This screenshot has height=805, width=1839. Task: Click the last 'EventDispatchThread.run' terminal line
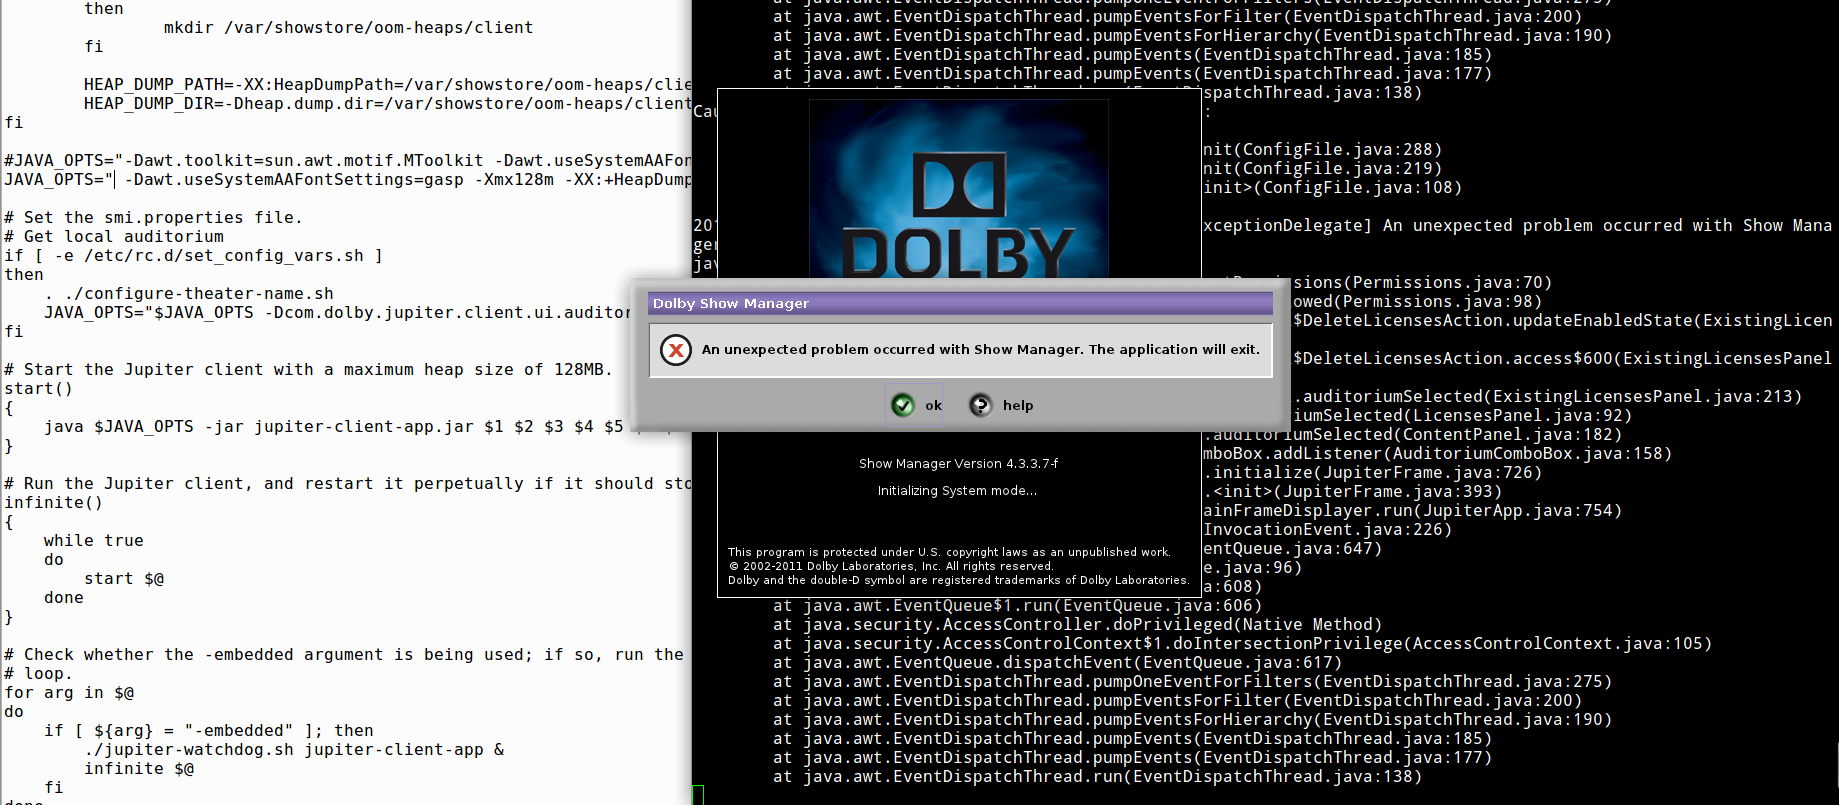(1097, 777)
